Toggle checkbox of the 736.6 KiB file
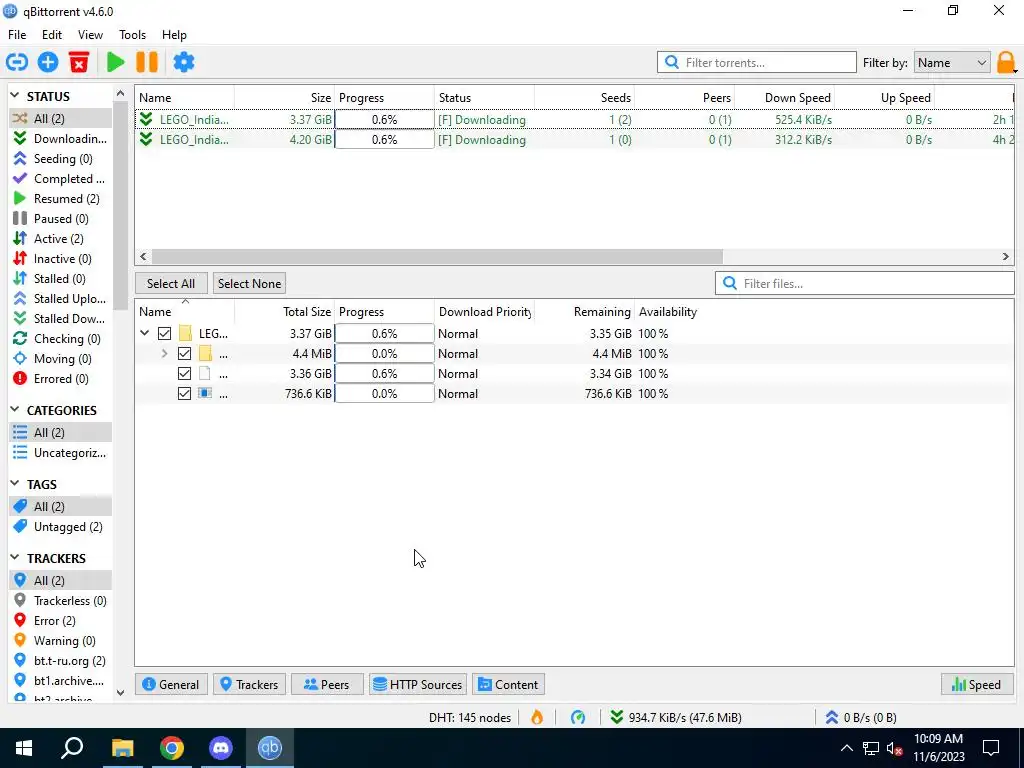The width and height of the screenshot is (1024, 768). [x=185, y=394]
